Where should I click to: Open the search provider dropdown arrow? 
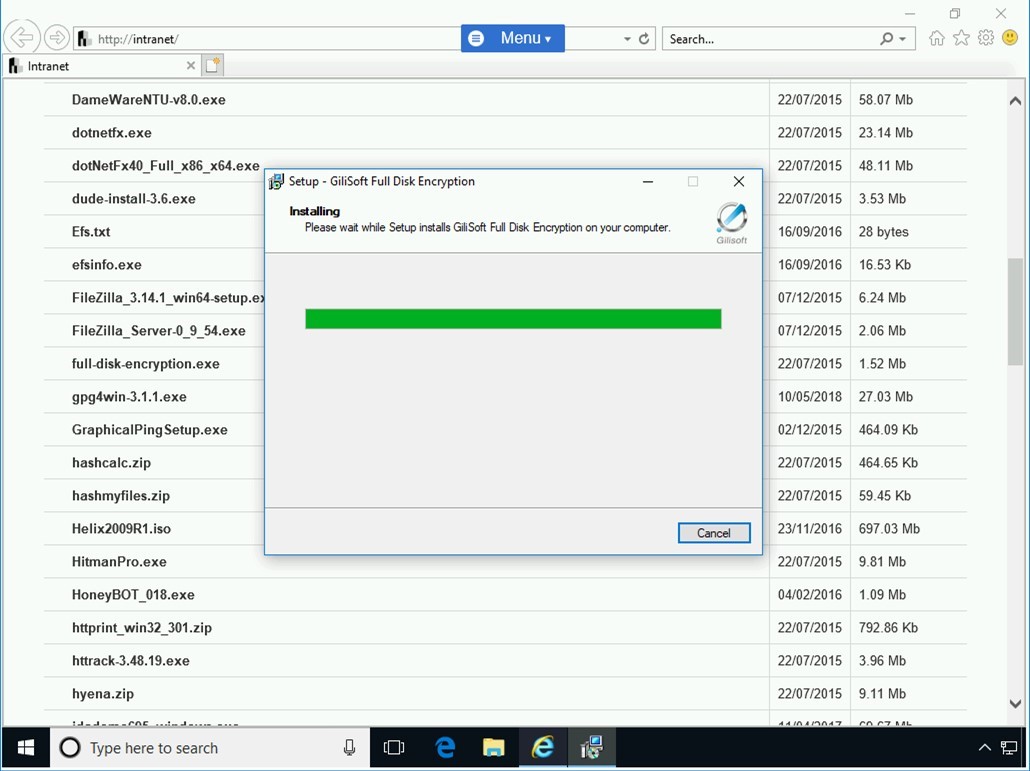(x=903, y=39)
